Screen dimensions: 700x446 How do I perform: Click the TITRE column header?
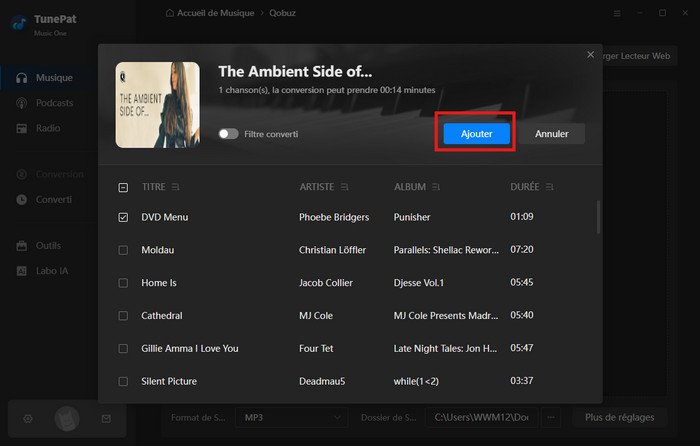pyautogui.click(x=154, y=187)
